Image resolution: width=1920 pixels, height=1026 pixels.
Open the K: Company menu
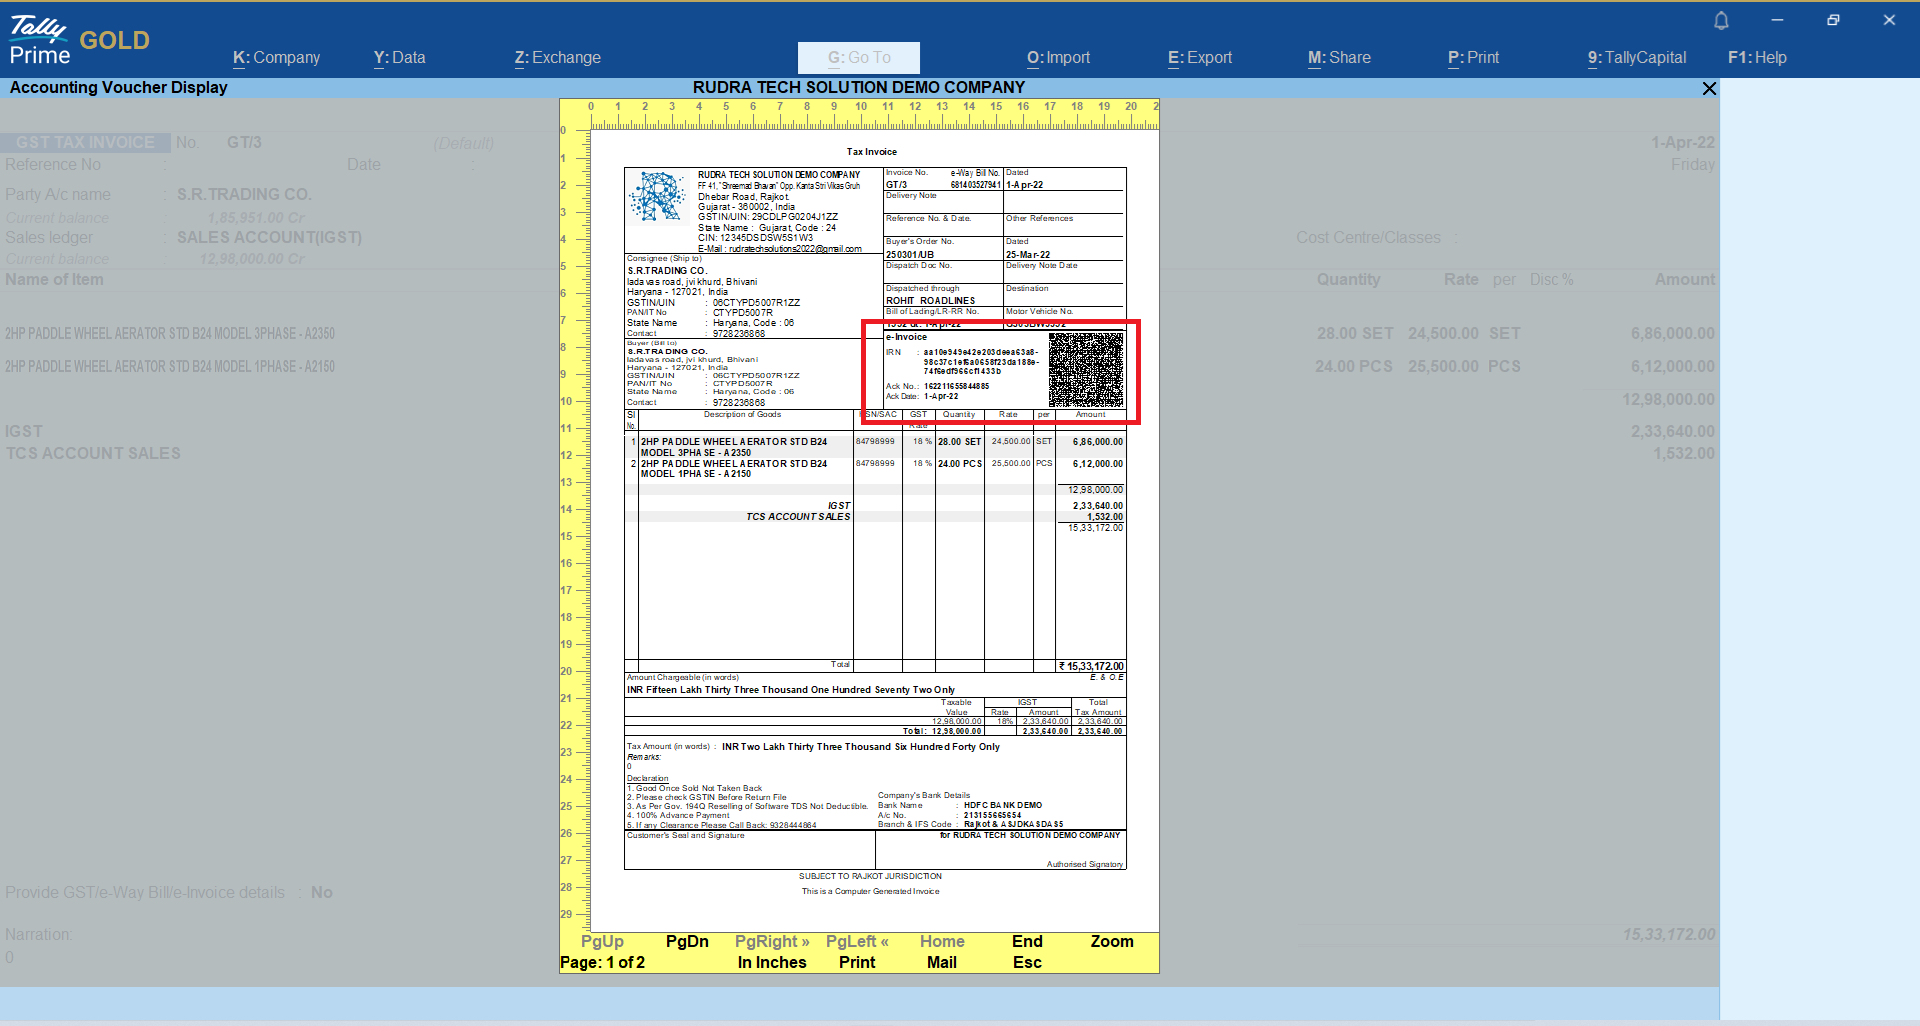(276, 58)
